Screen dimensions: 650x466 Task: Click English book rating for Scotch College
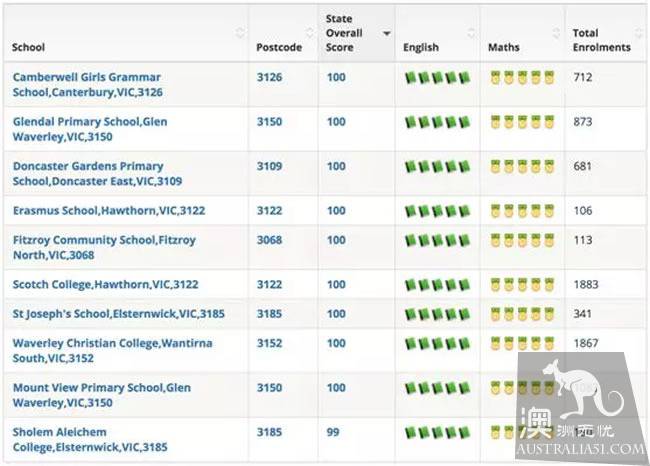(437, 285)
